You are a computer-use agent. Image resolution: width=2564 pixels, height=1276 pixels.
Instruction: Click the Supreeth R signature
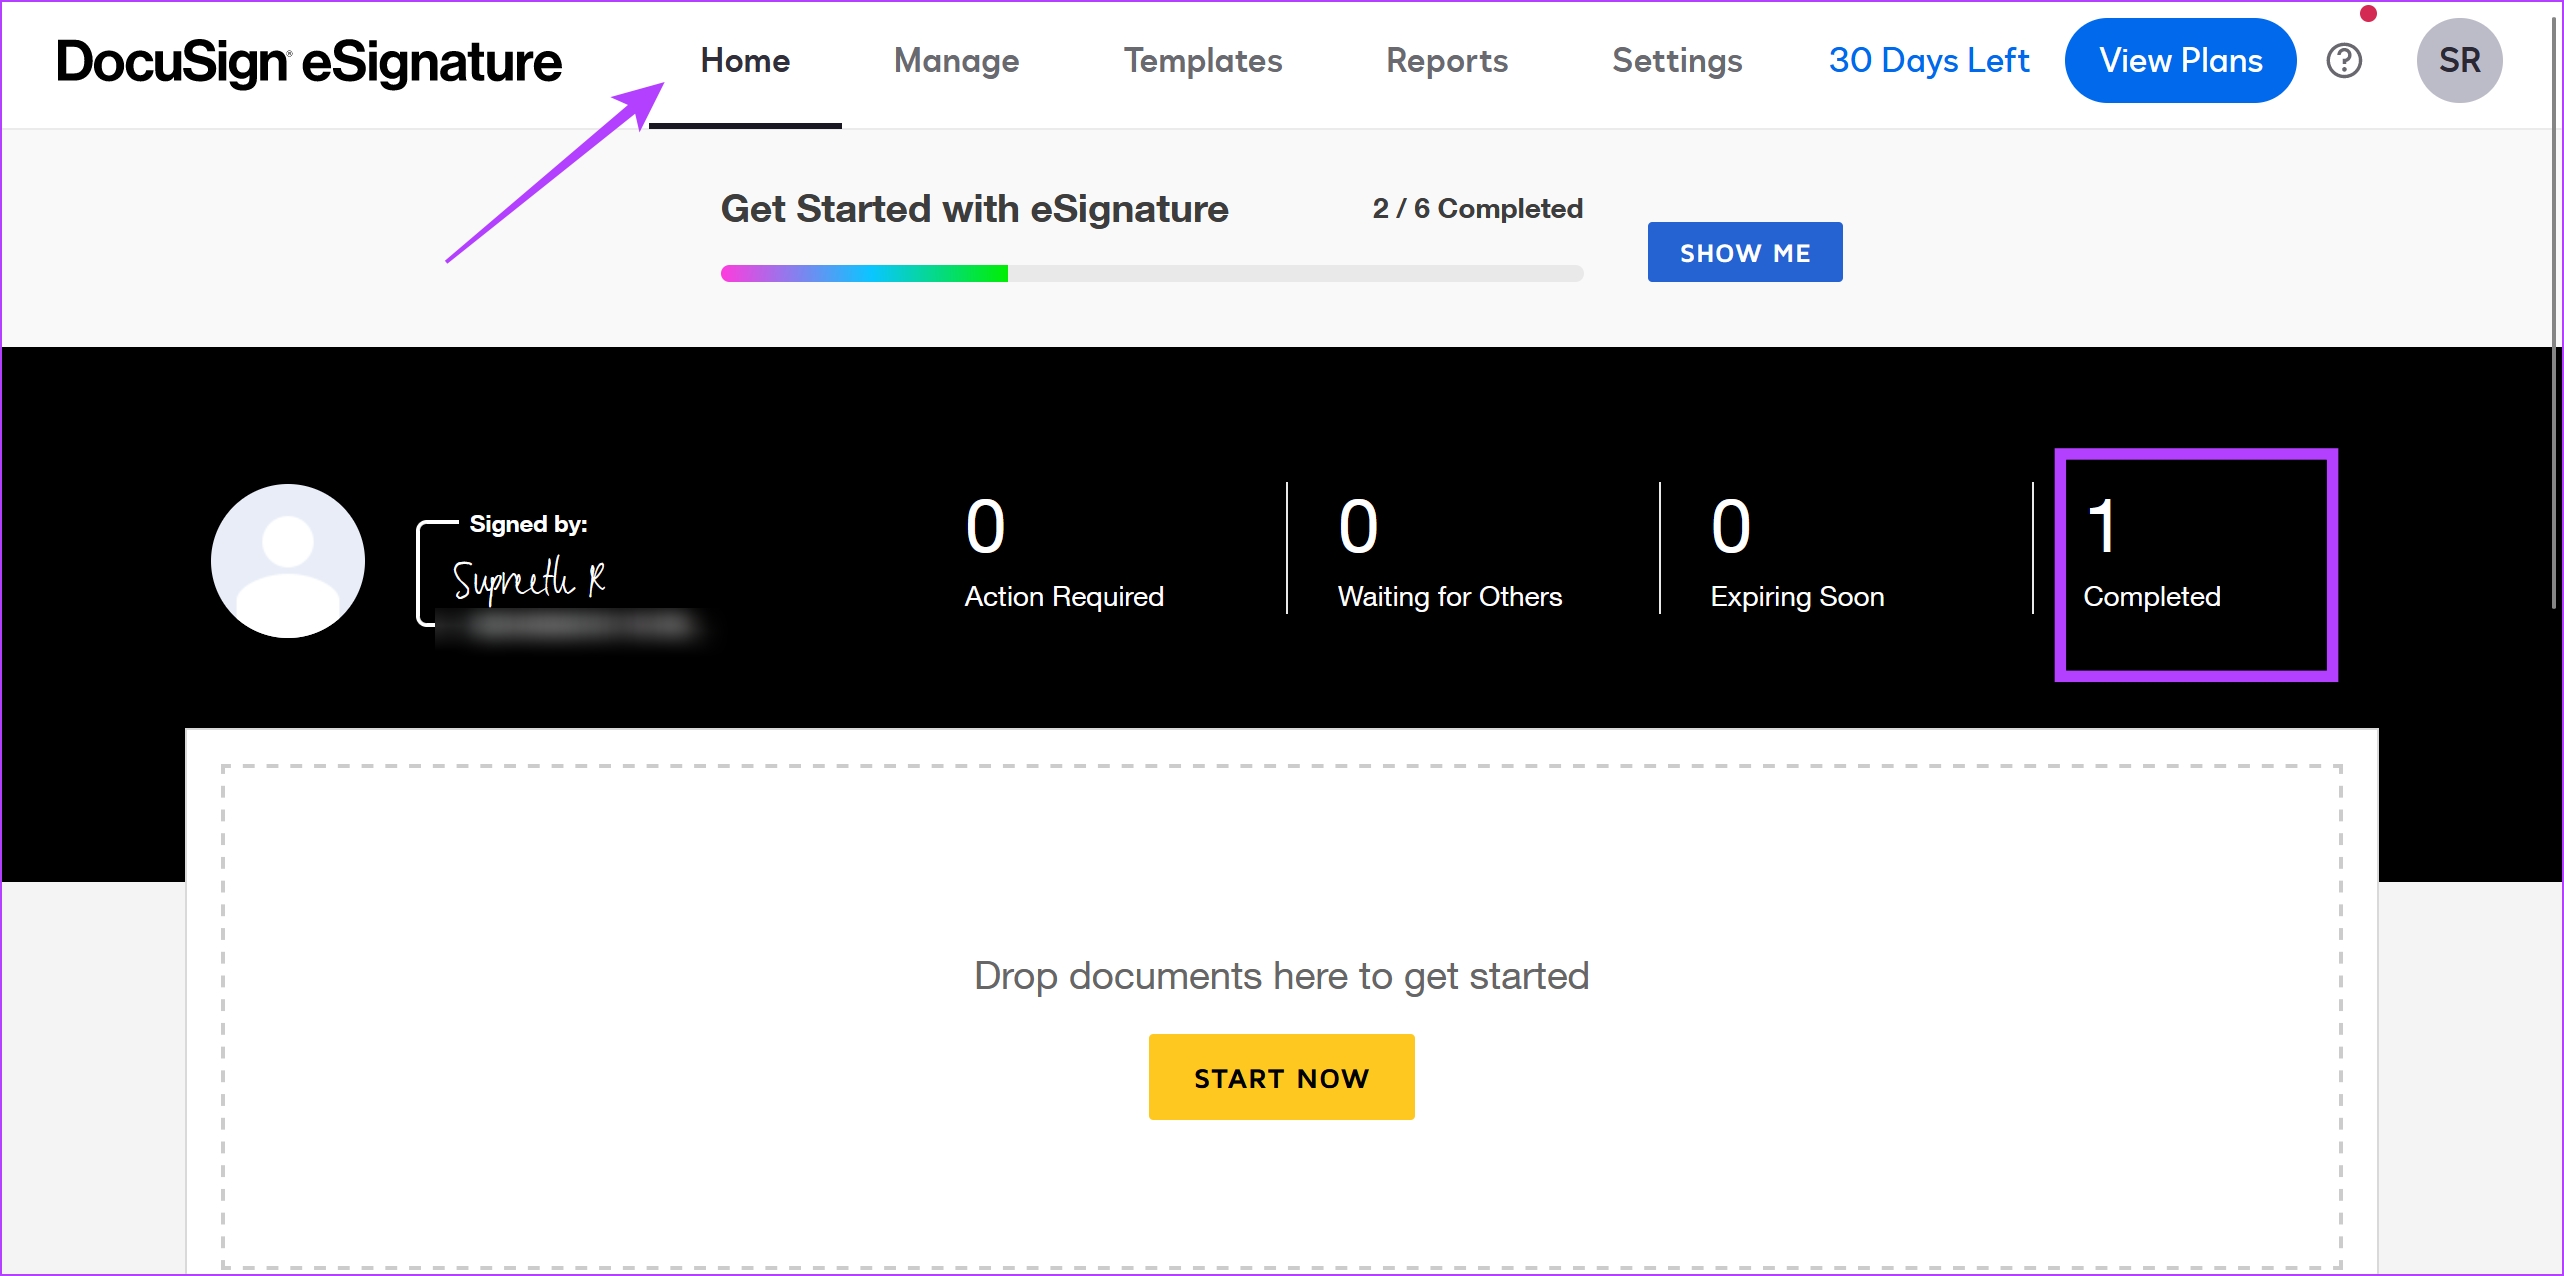pyautogui.click(x=528, y=580)
